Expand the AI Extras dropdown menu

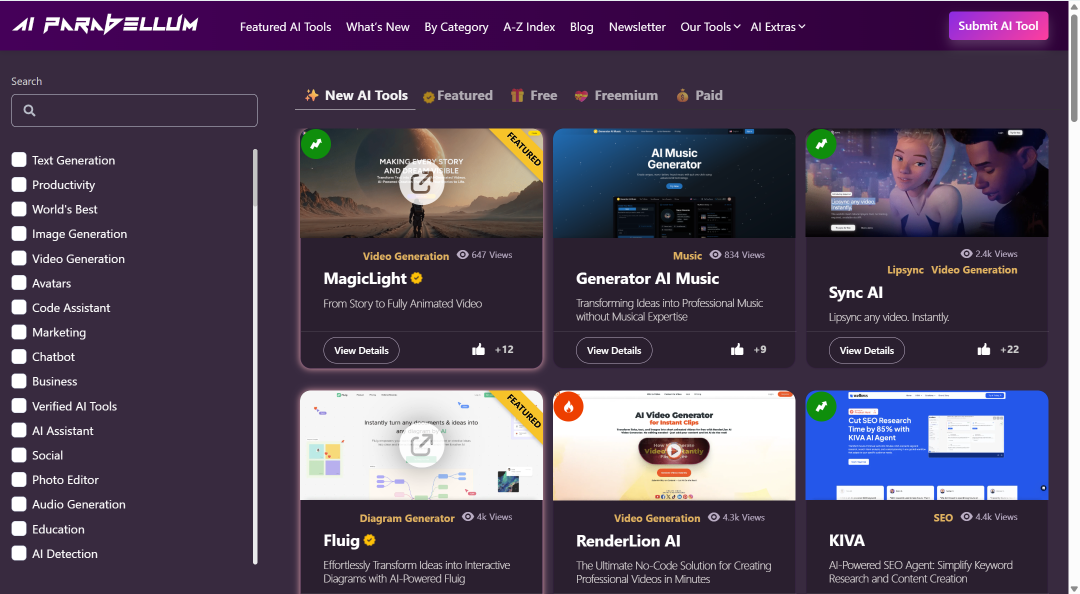point(778,27)
